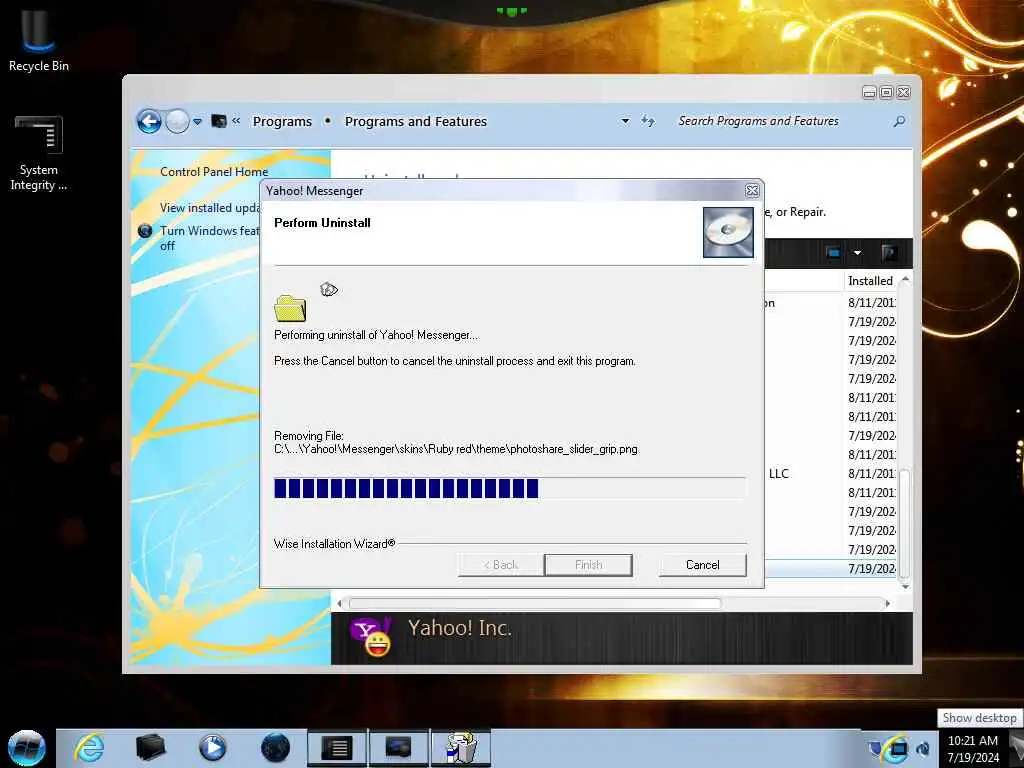Click the shield icon beside Turn Windows features

point(145,231)
